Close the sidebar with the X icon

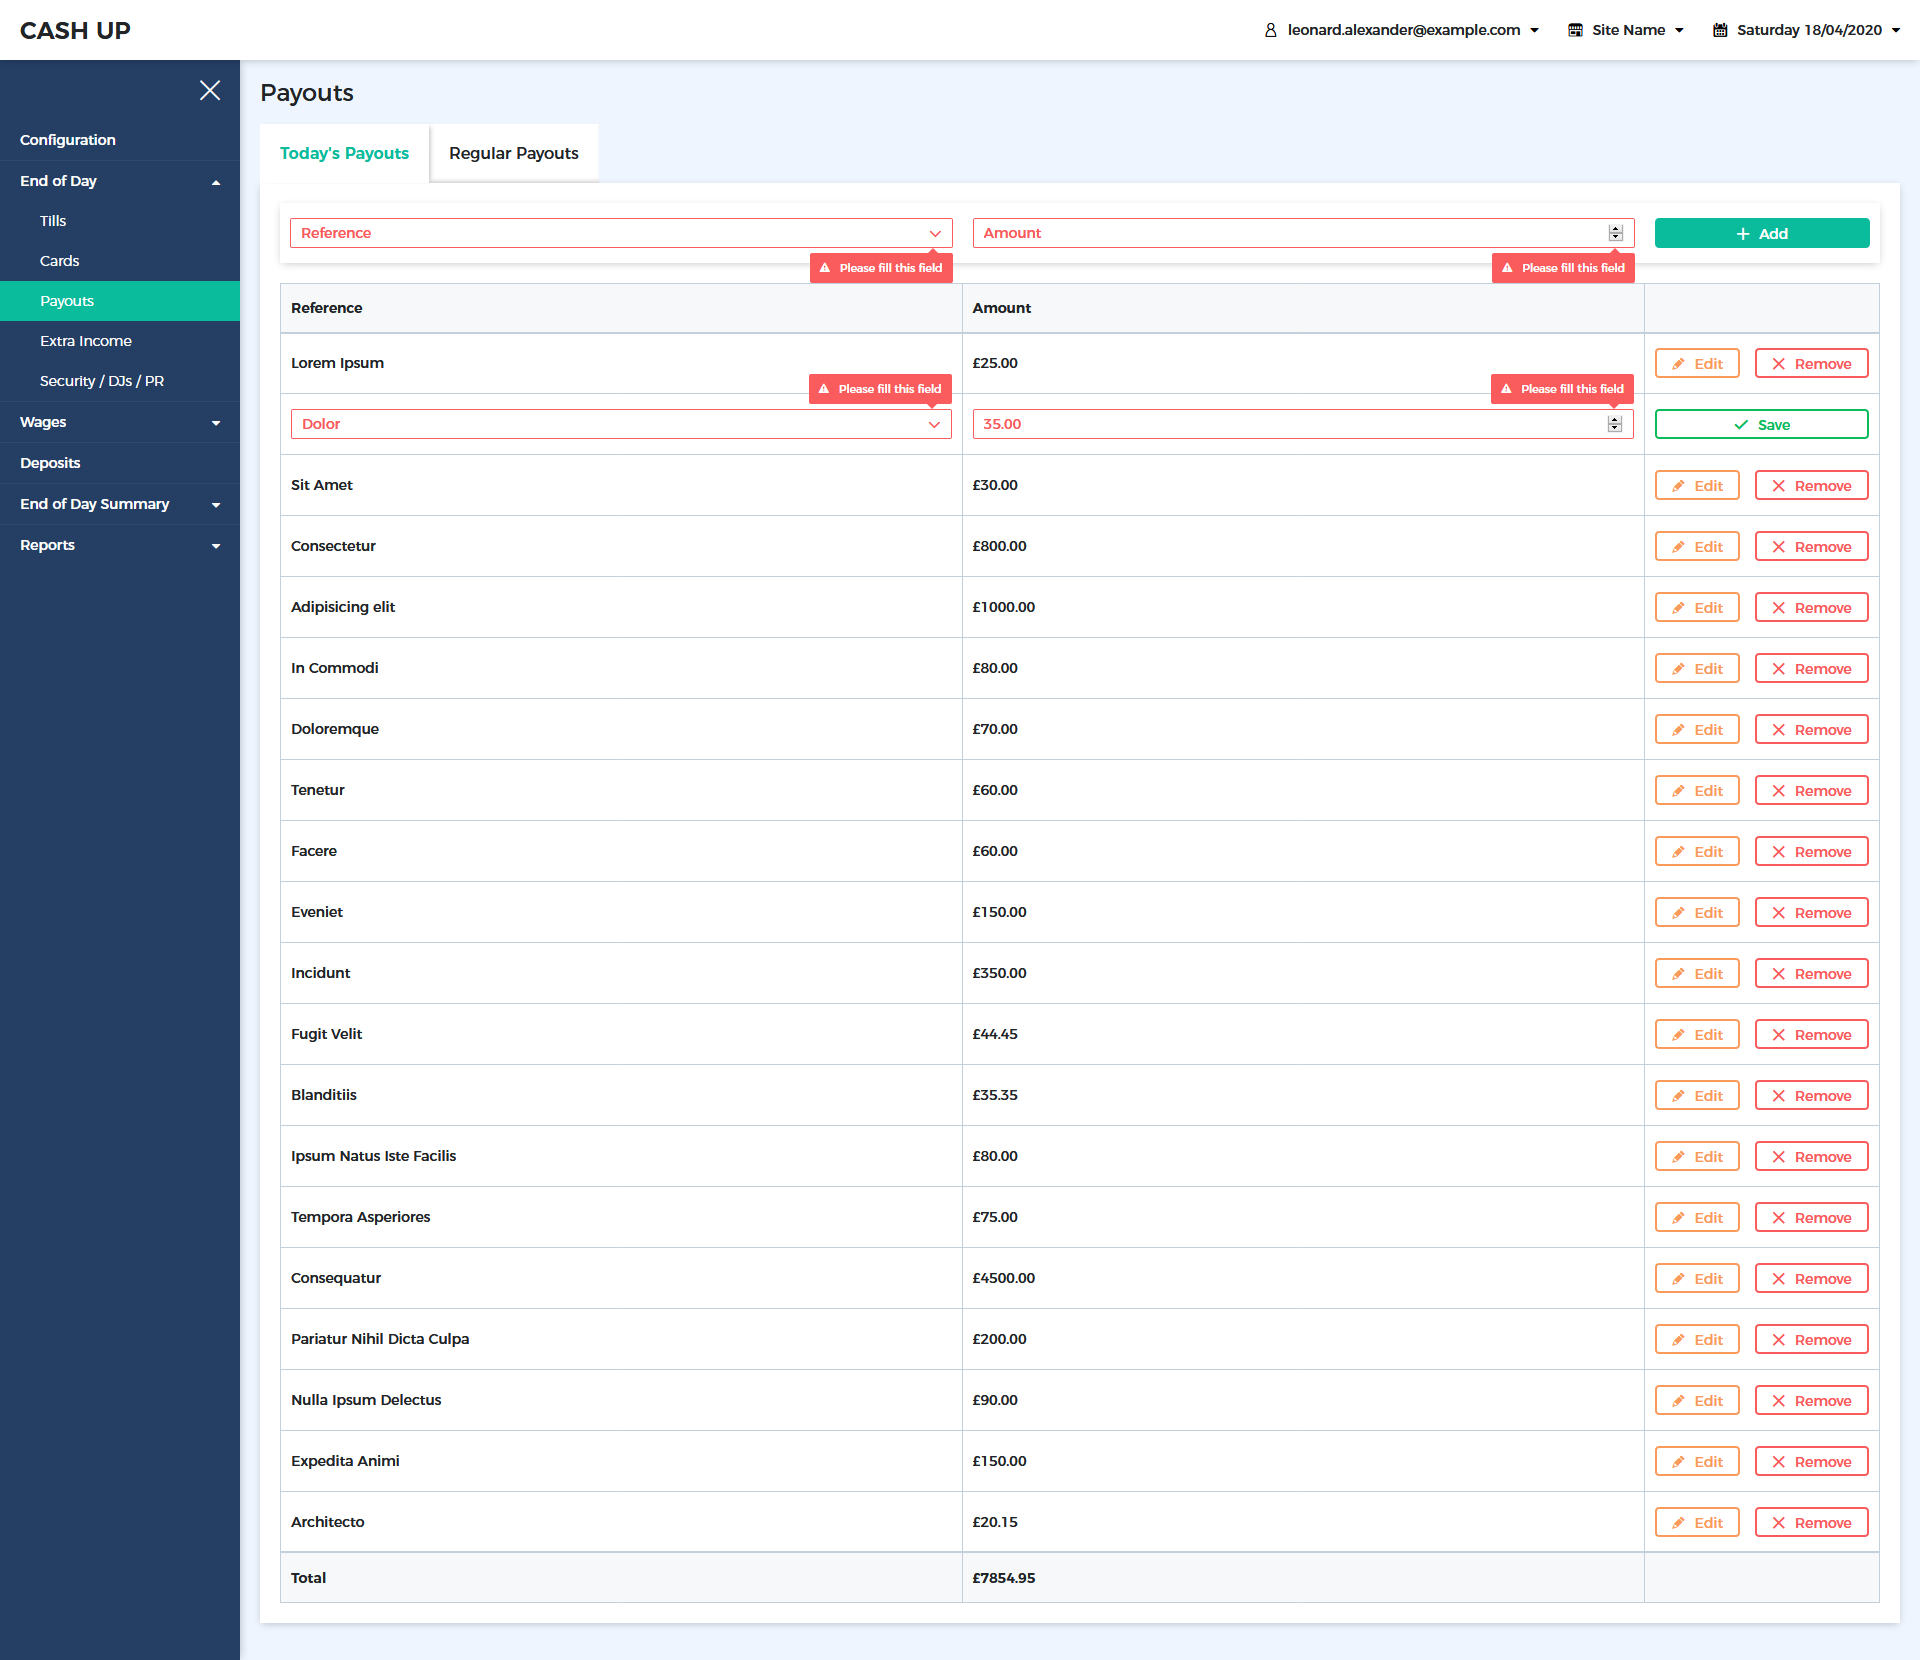click(210, 91)
